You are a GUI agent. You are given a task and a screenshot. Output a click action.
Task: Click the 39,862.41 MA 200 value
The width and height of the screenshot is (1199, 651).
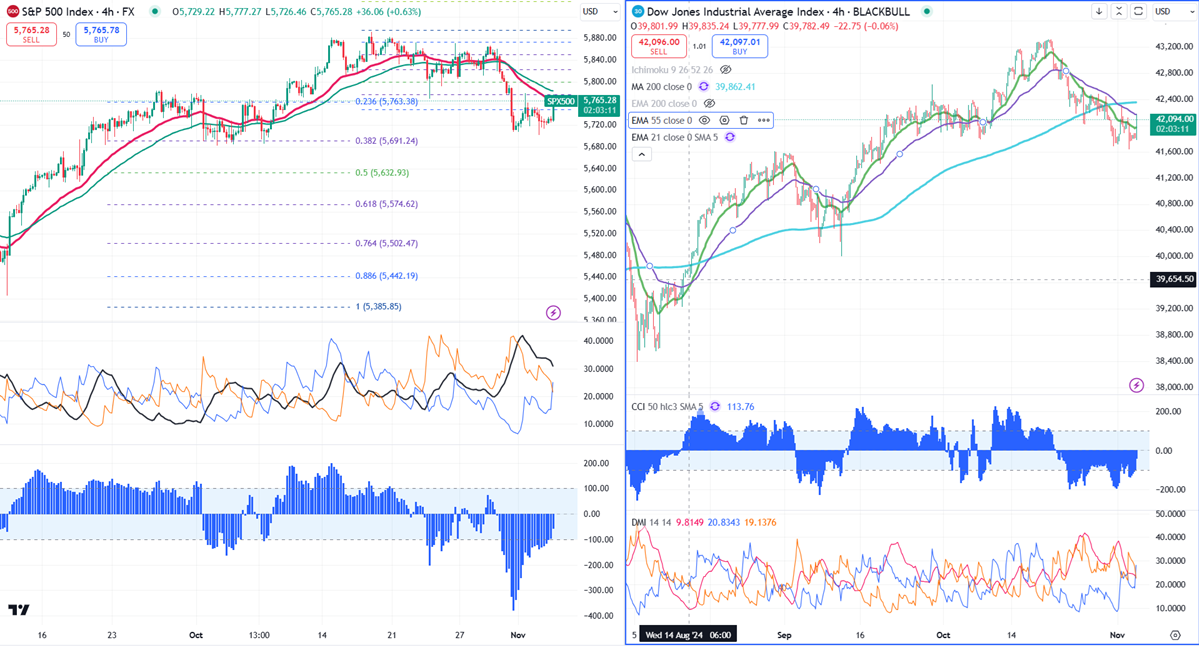(735, 86)
